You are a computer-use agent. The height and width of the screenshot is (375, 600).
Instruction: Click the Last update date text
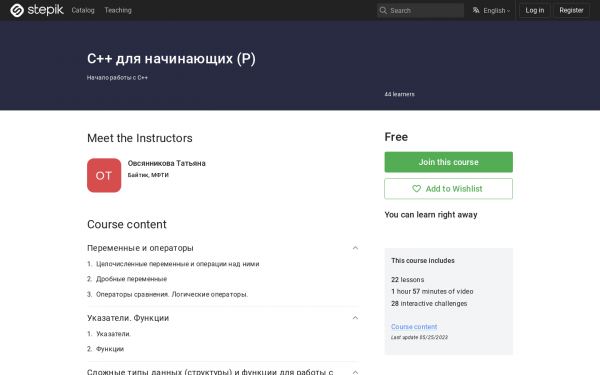click(419, 337)
